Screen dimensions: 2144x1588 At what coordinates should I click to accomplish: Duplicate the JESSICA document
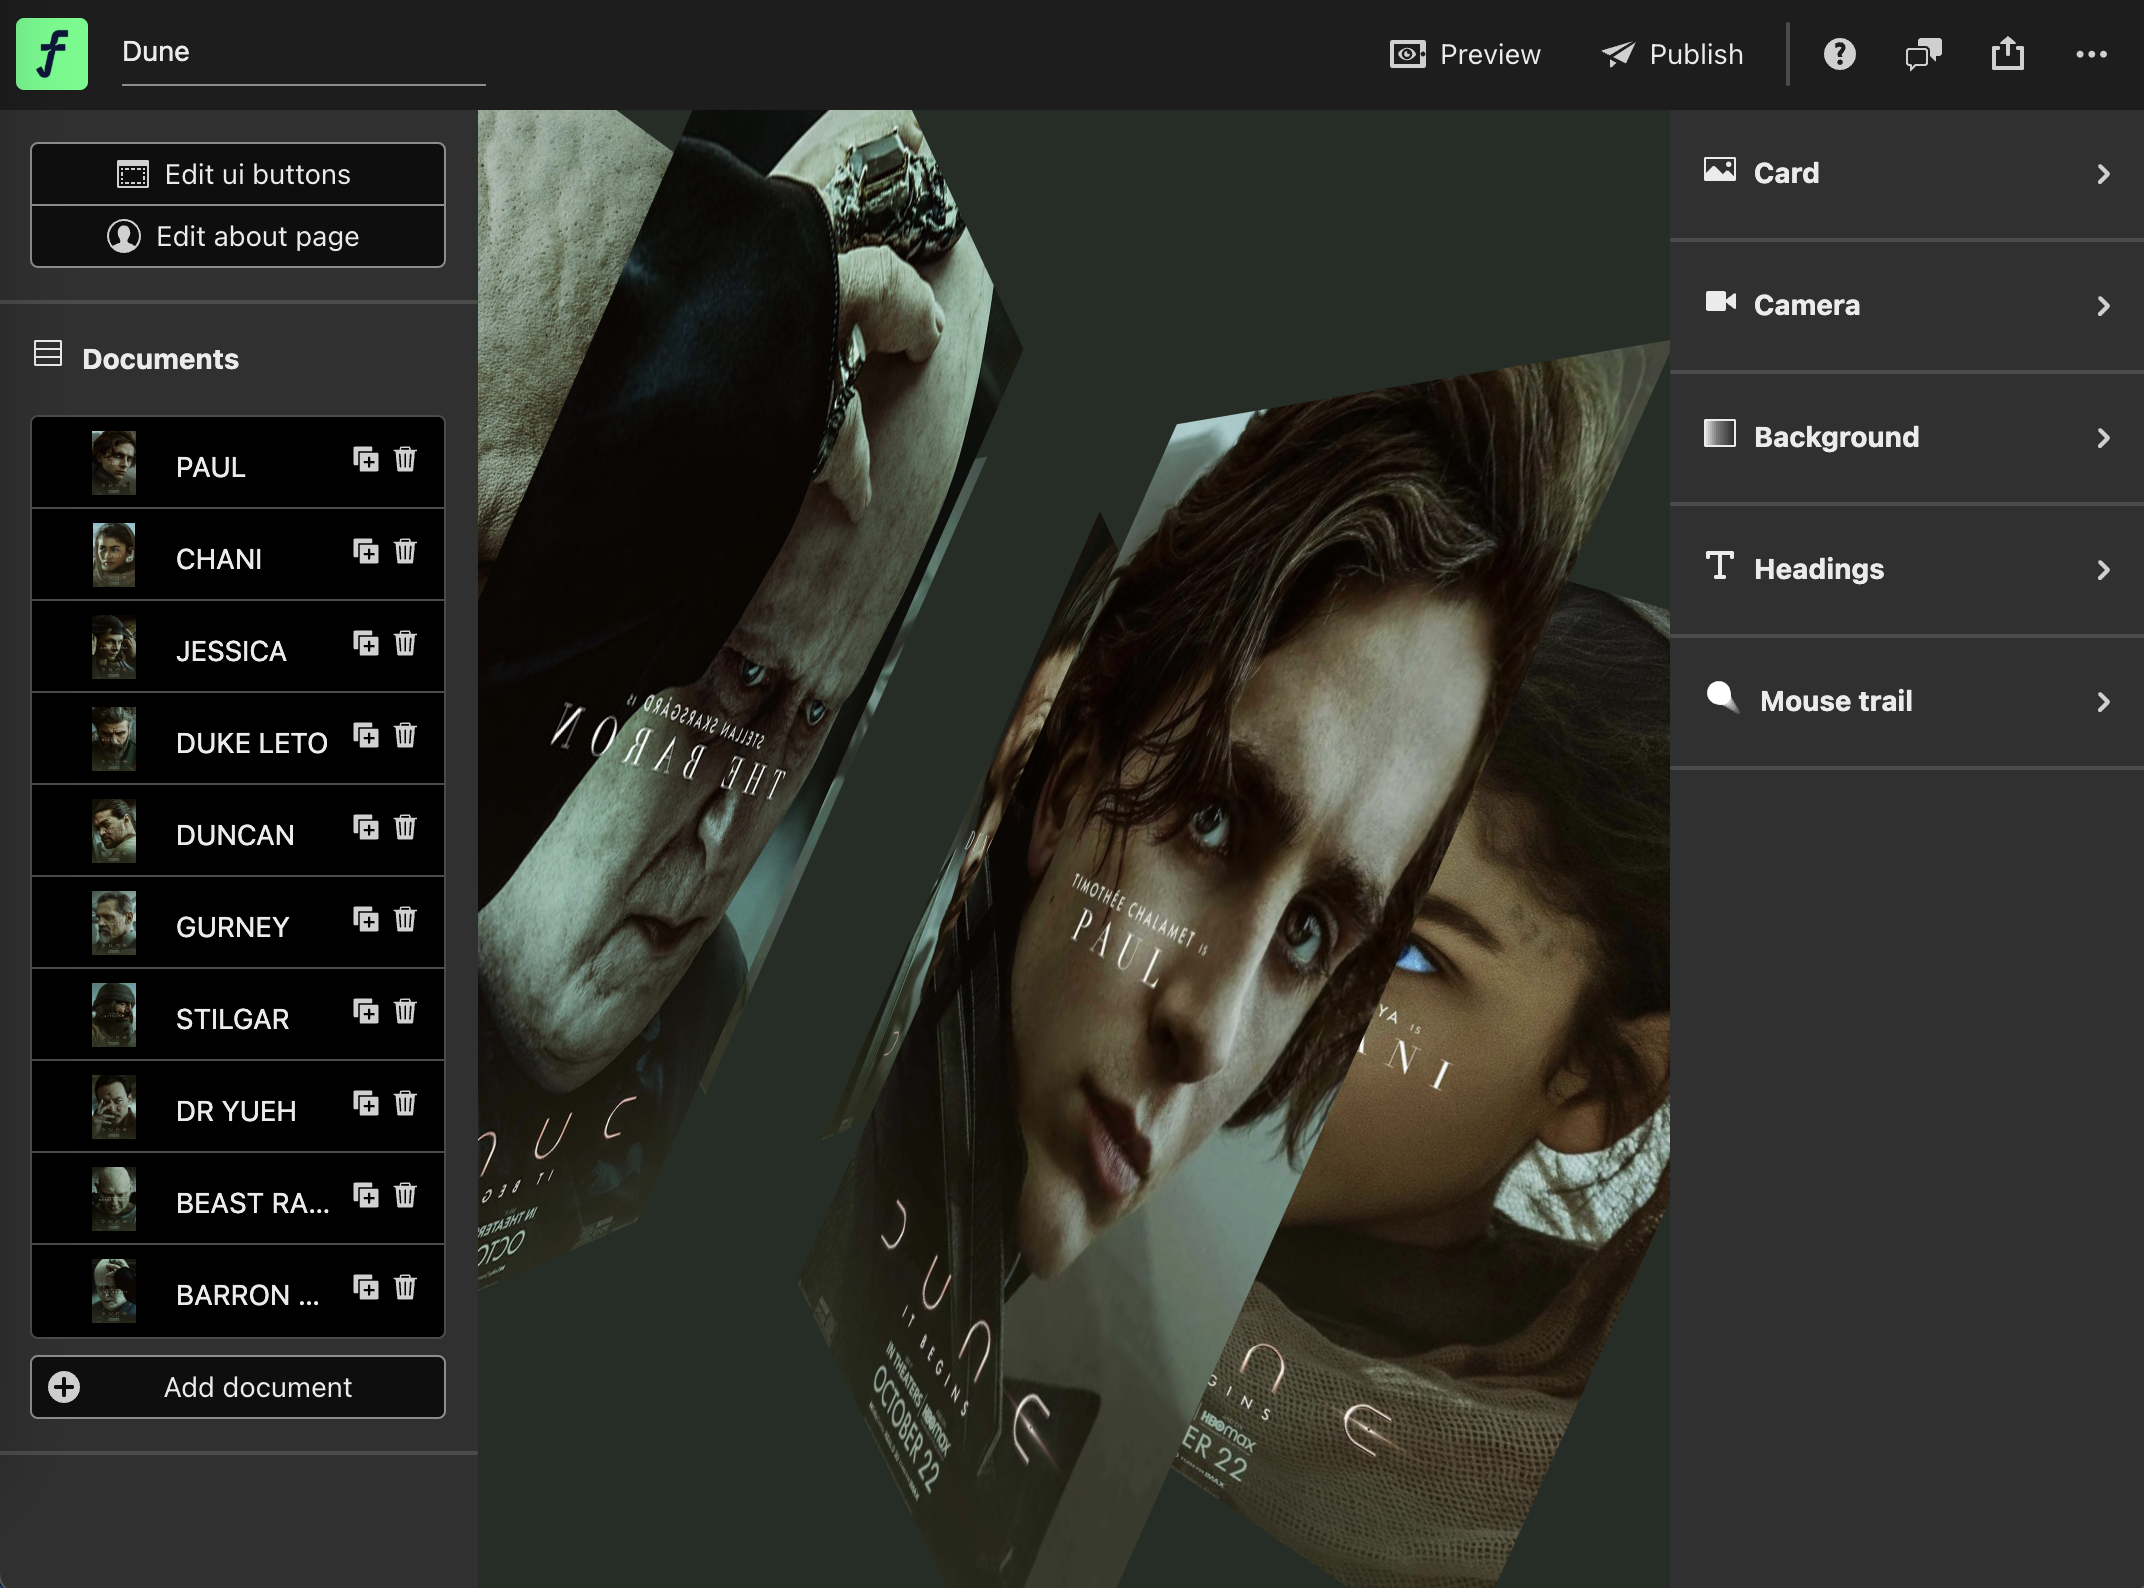pos(366,643)
